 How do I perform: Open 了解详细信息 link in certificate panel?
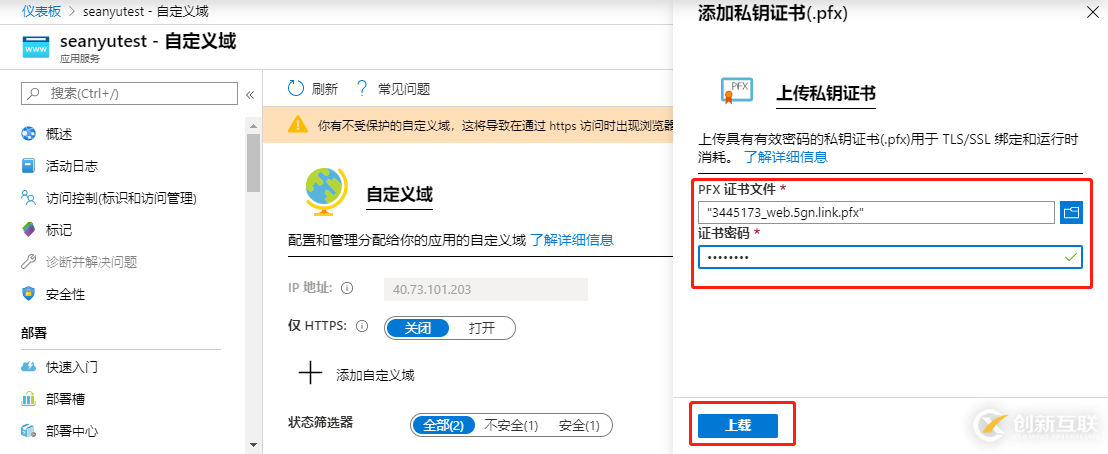(x=786, y=157)
